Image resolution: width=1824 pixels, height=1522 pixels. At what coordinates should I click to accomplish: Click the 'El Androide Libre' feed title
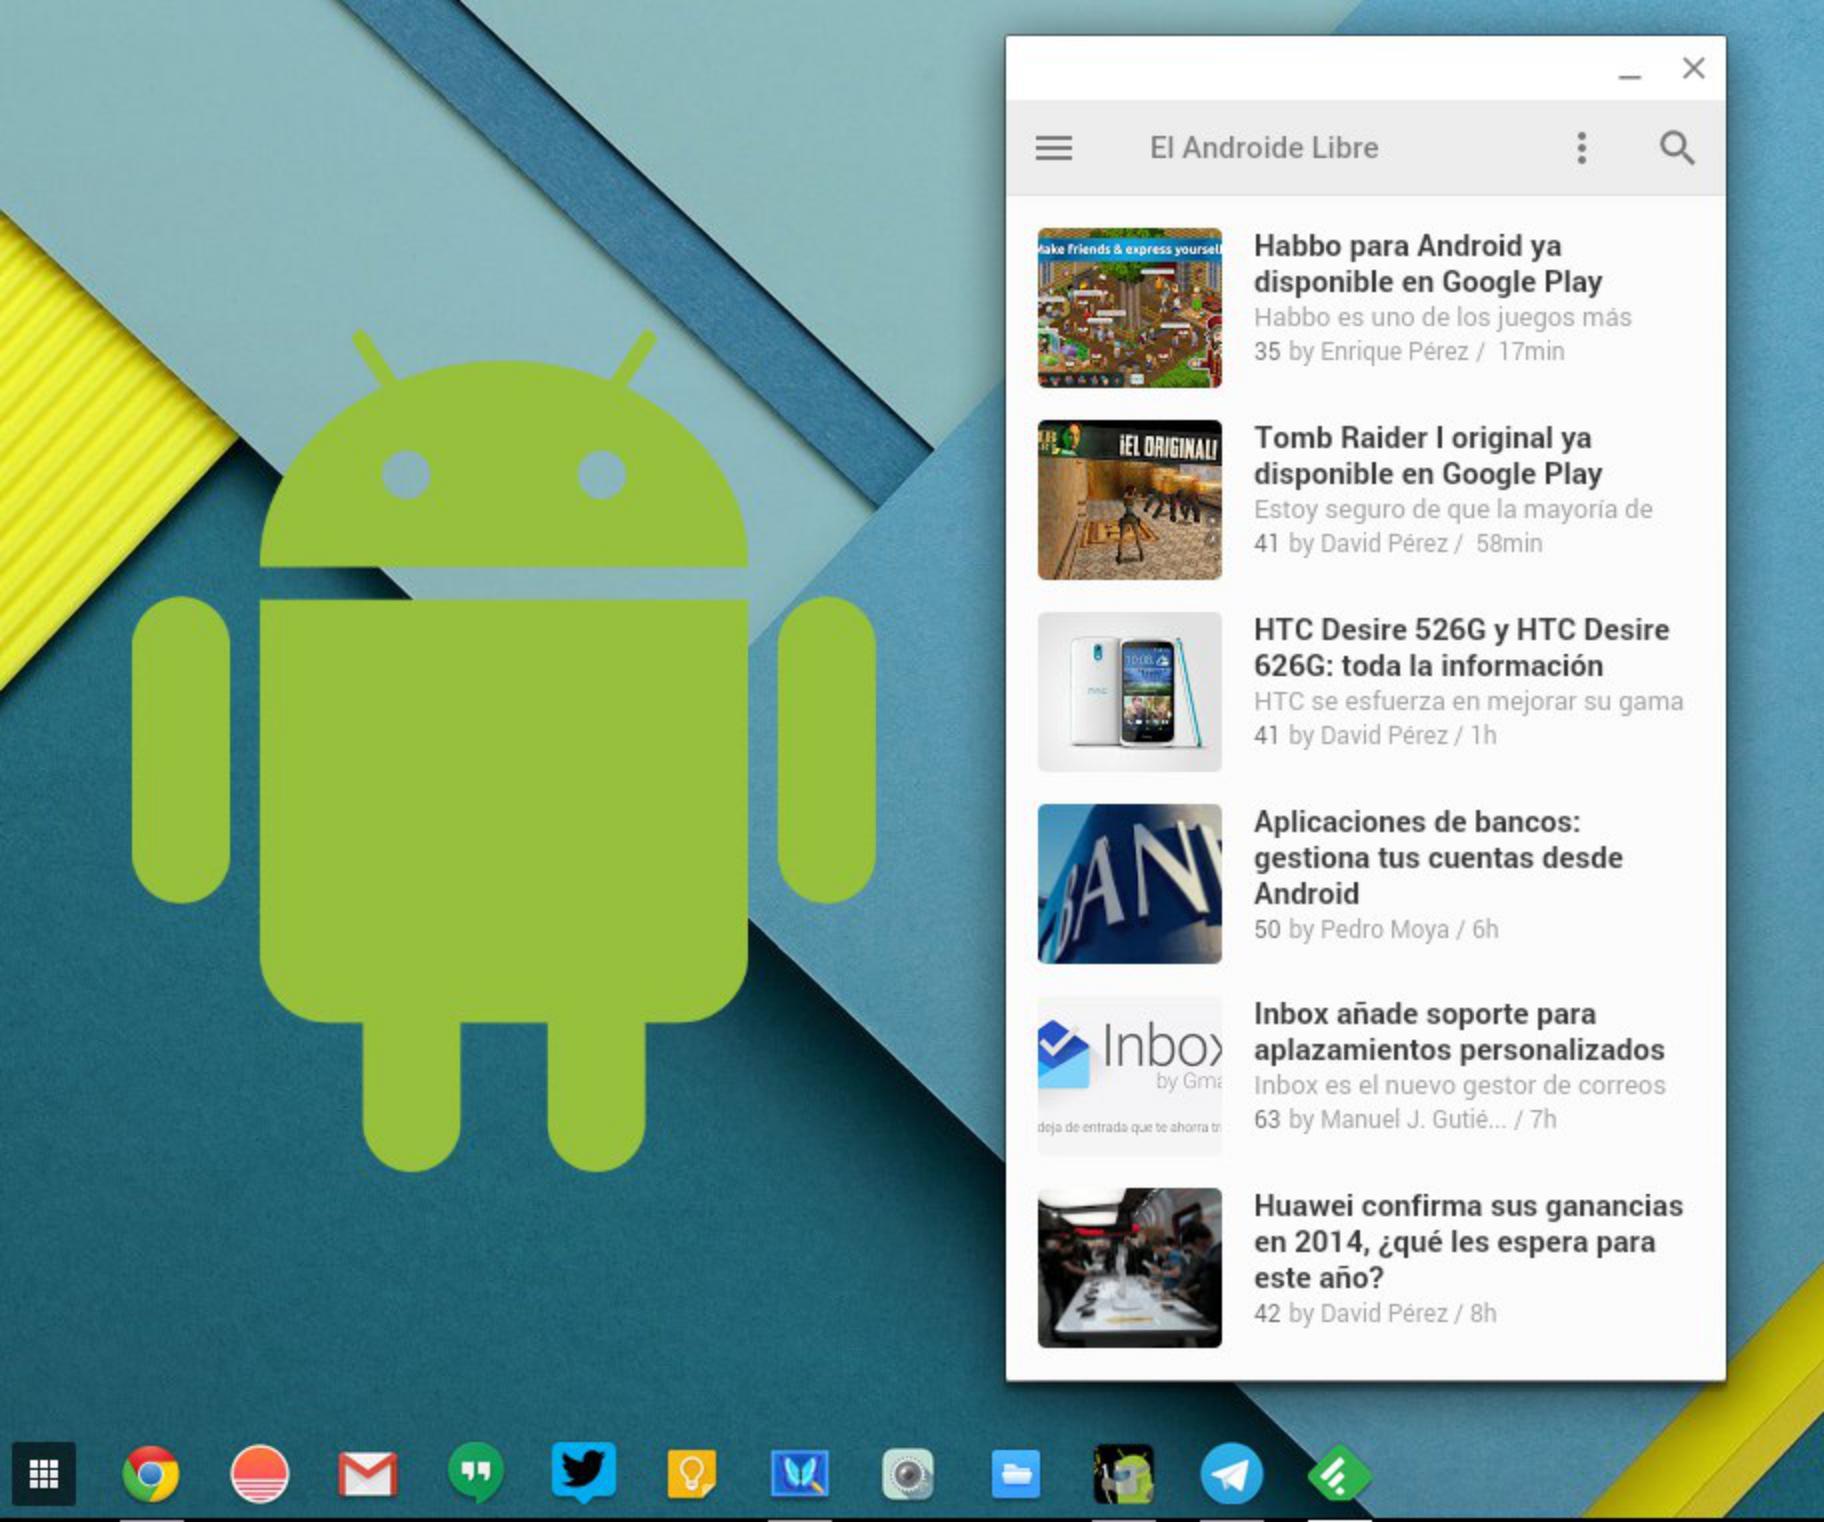[x=1264, y=148]
